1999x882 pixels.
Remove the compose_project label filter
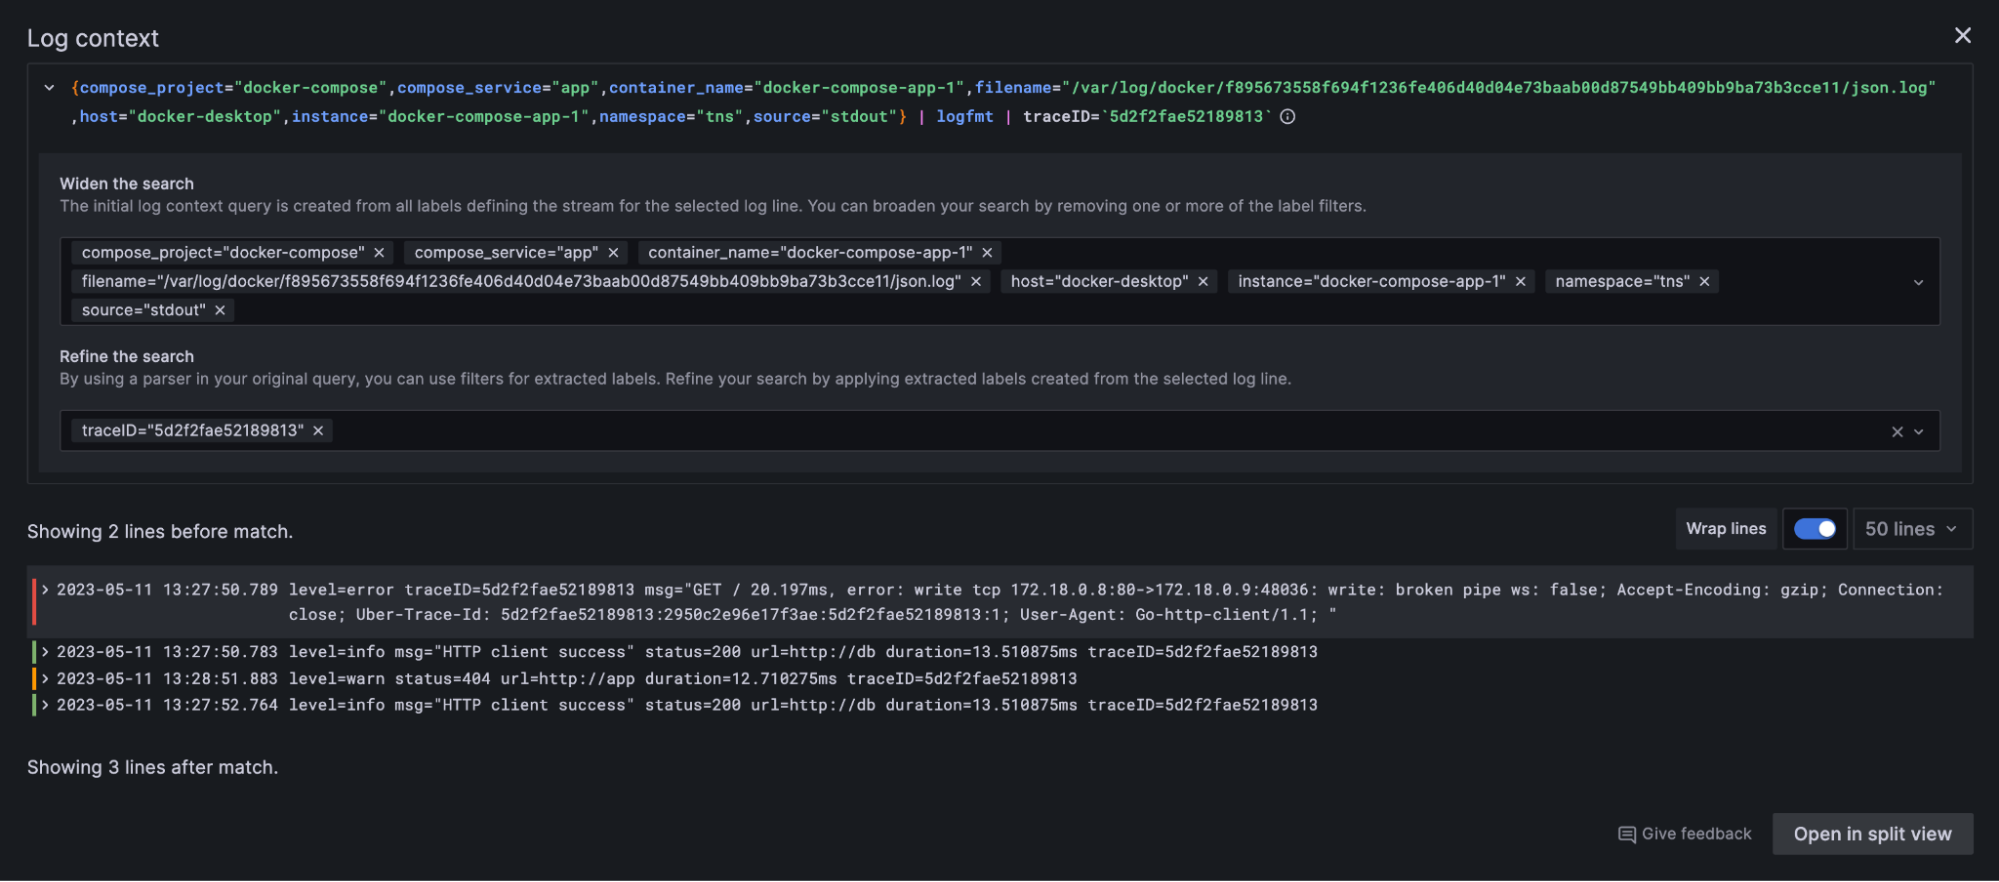(379, 253)
